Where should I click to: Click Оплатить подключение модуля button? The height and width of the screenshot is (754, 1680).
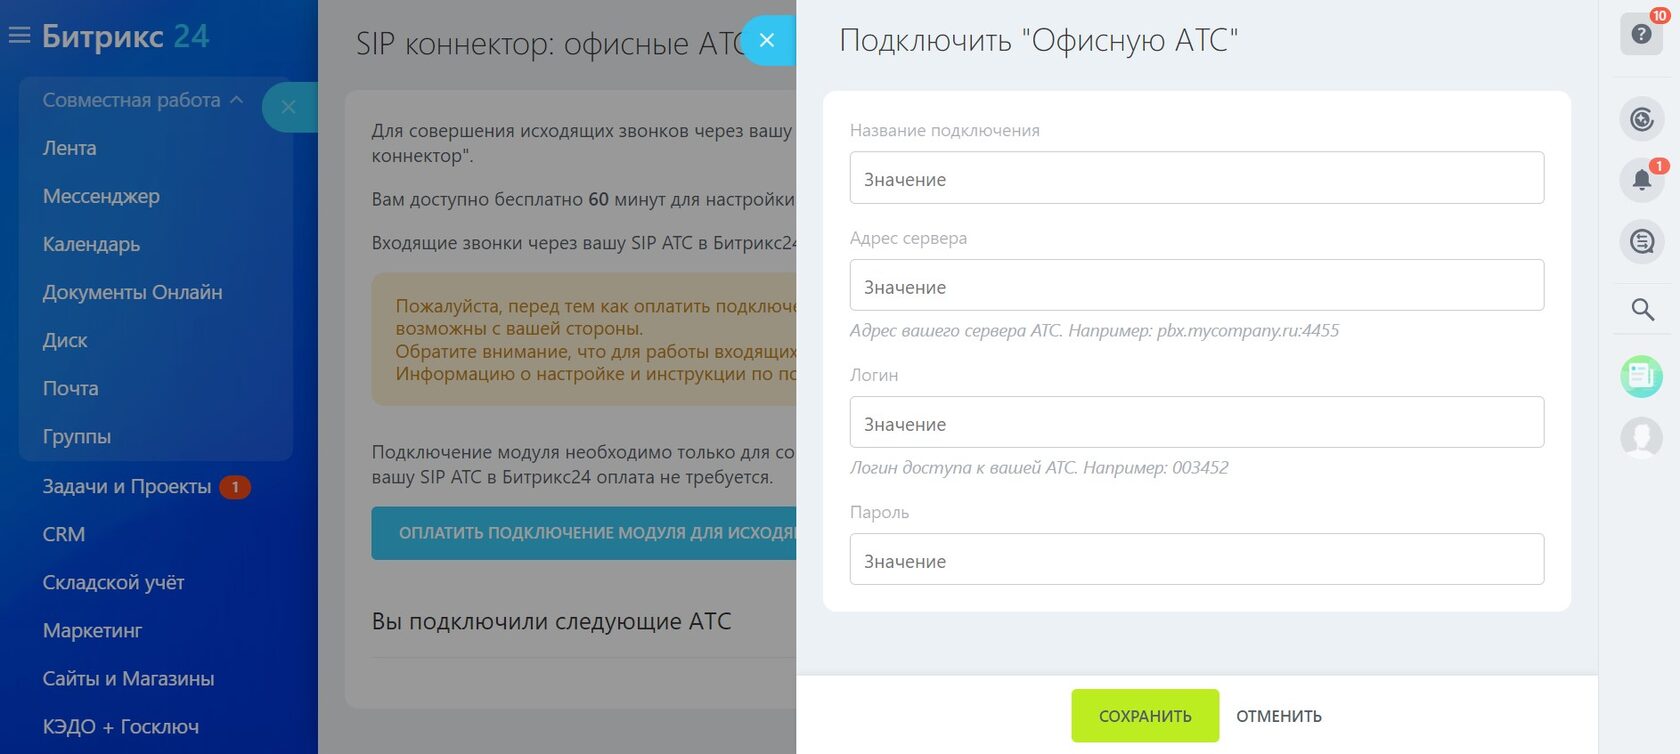click(584, 533)
